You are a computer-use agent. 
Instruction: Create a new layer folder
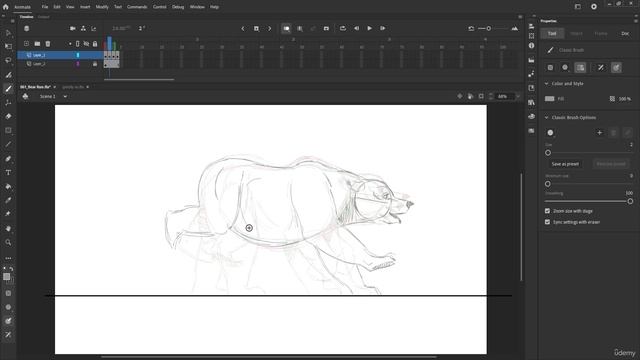click(37, 44)
